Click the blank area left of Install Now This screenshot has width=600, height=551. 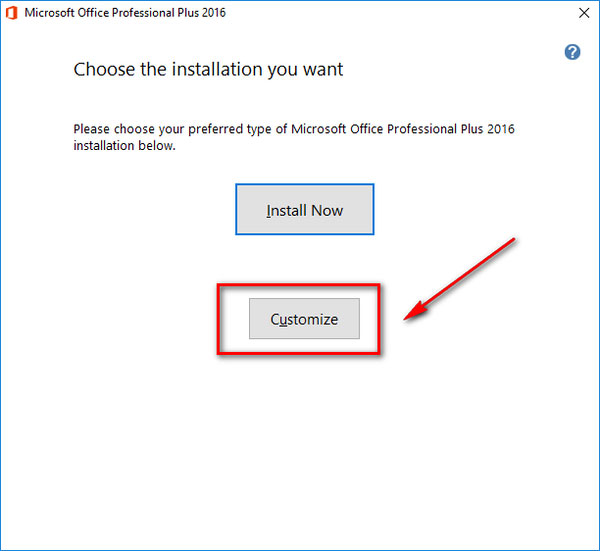click(x=140, y=210)
